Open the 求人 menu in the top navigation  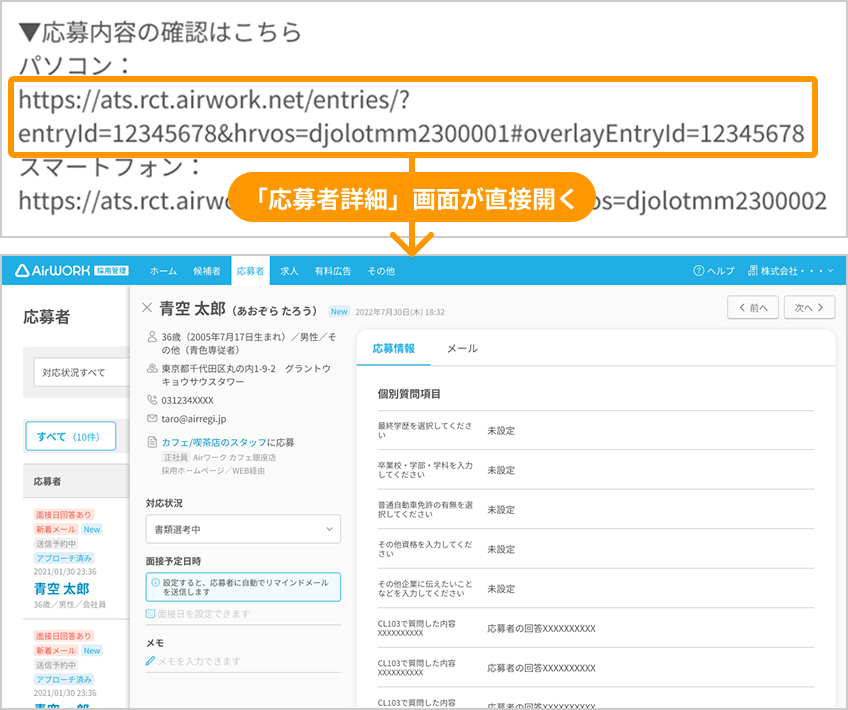289,271
